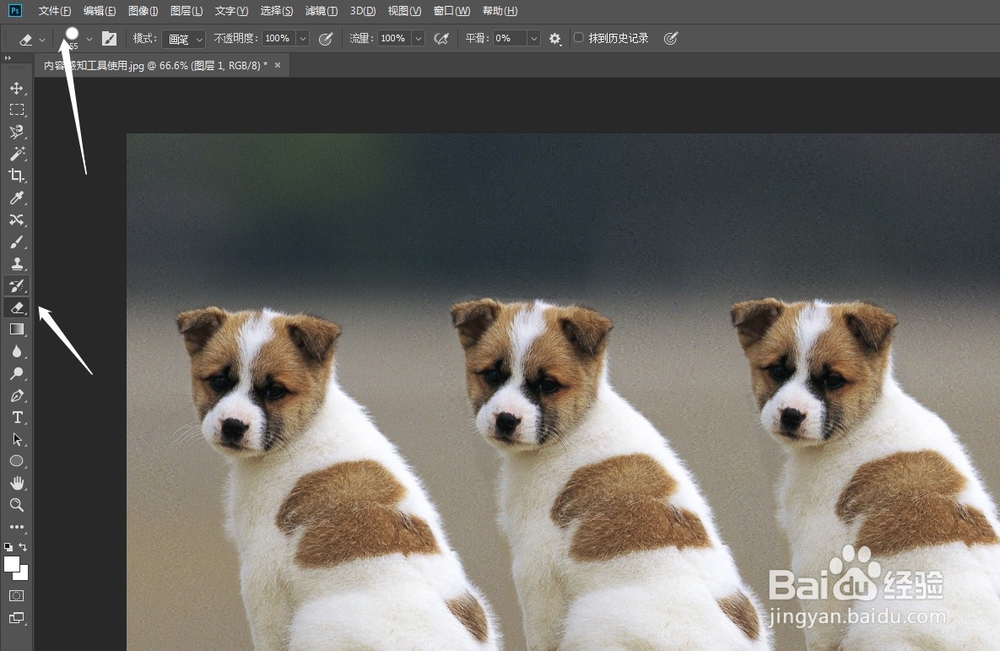
Task: Reset default foreground and background colors
Action: pyautogui.click(x=8, y=547)
